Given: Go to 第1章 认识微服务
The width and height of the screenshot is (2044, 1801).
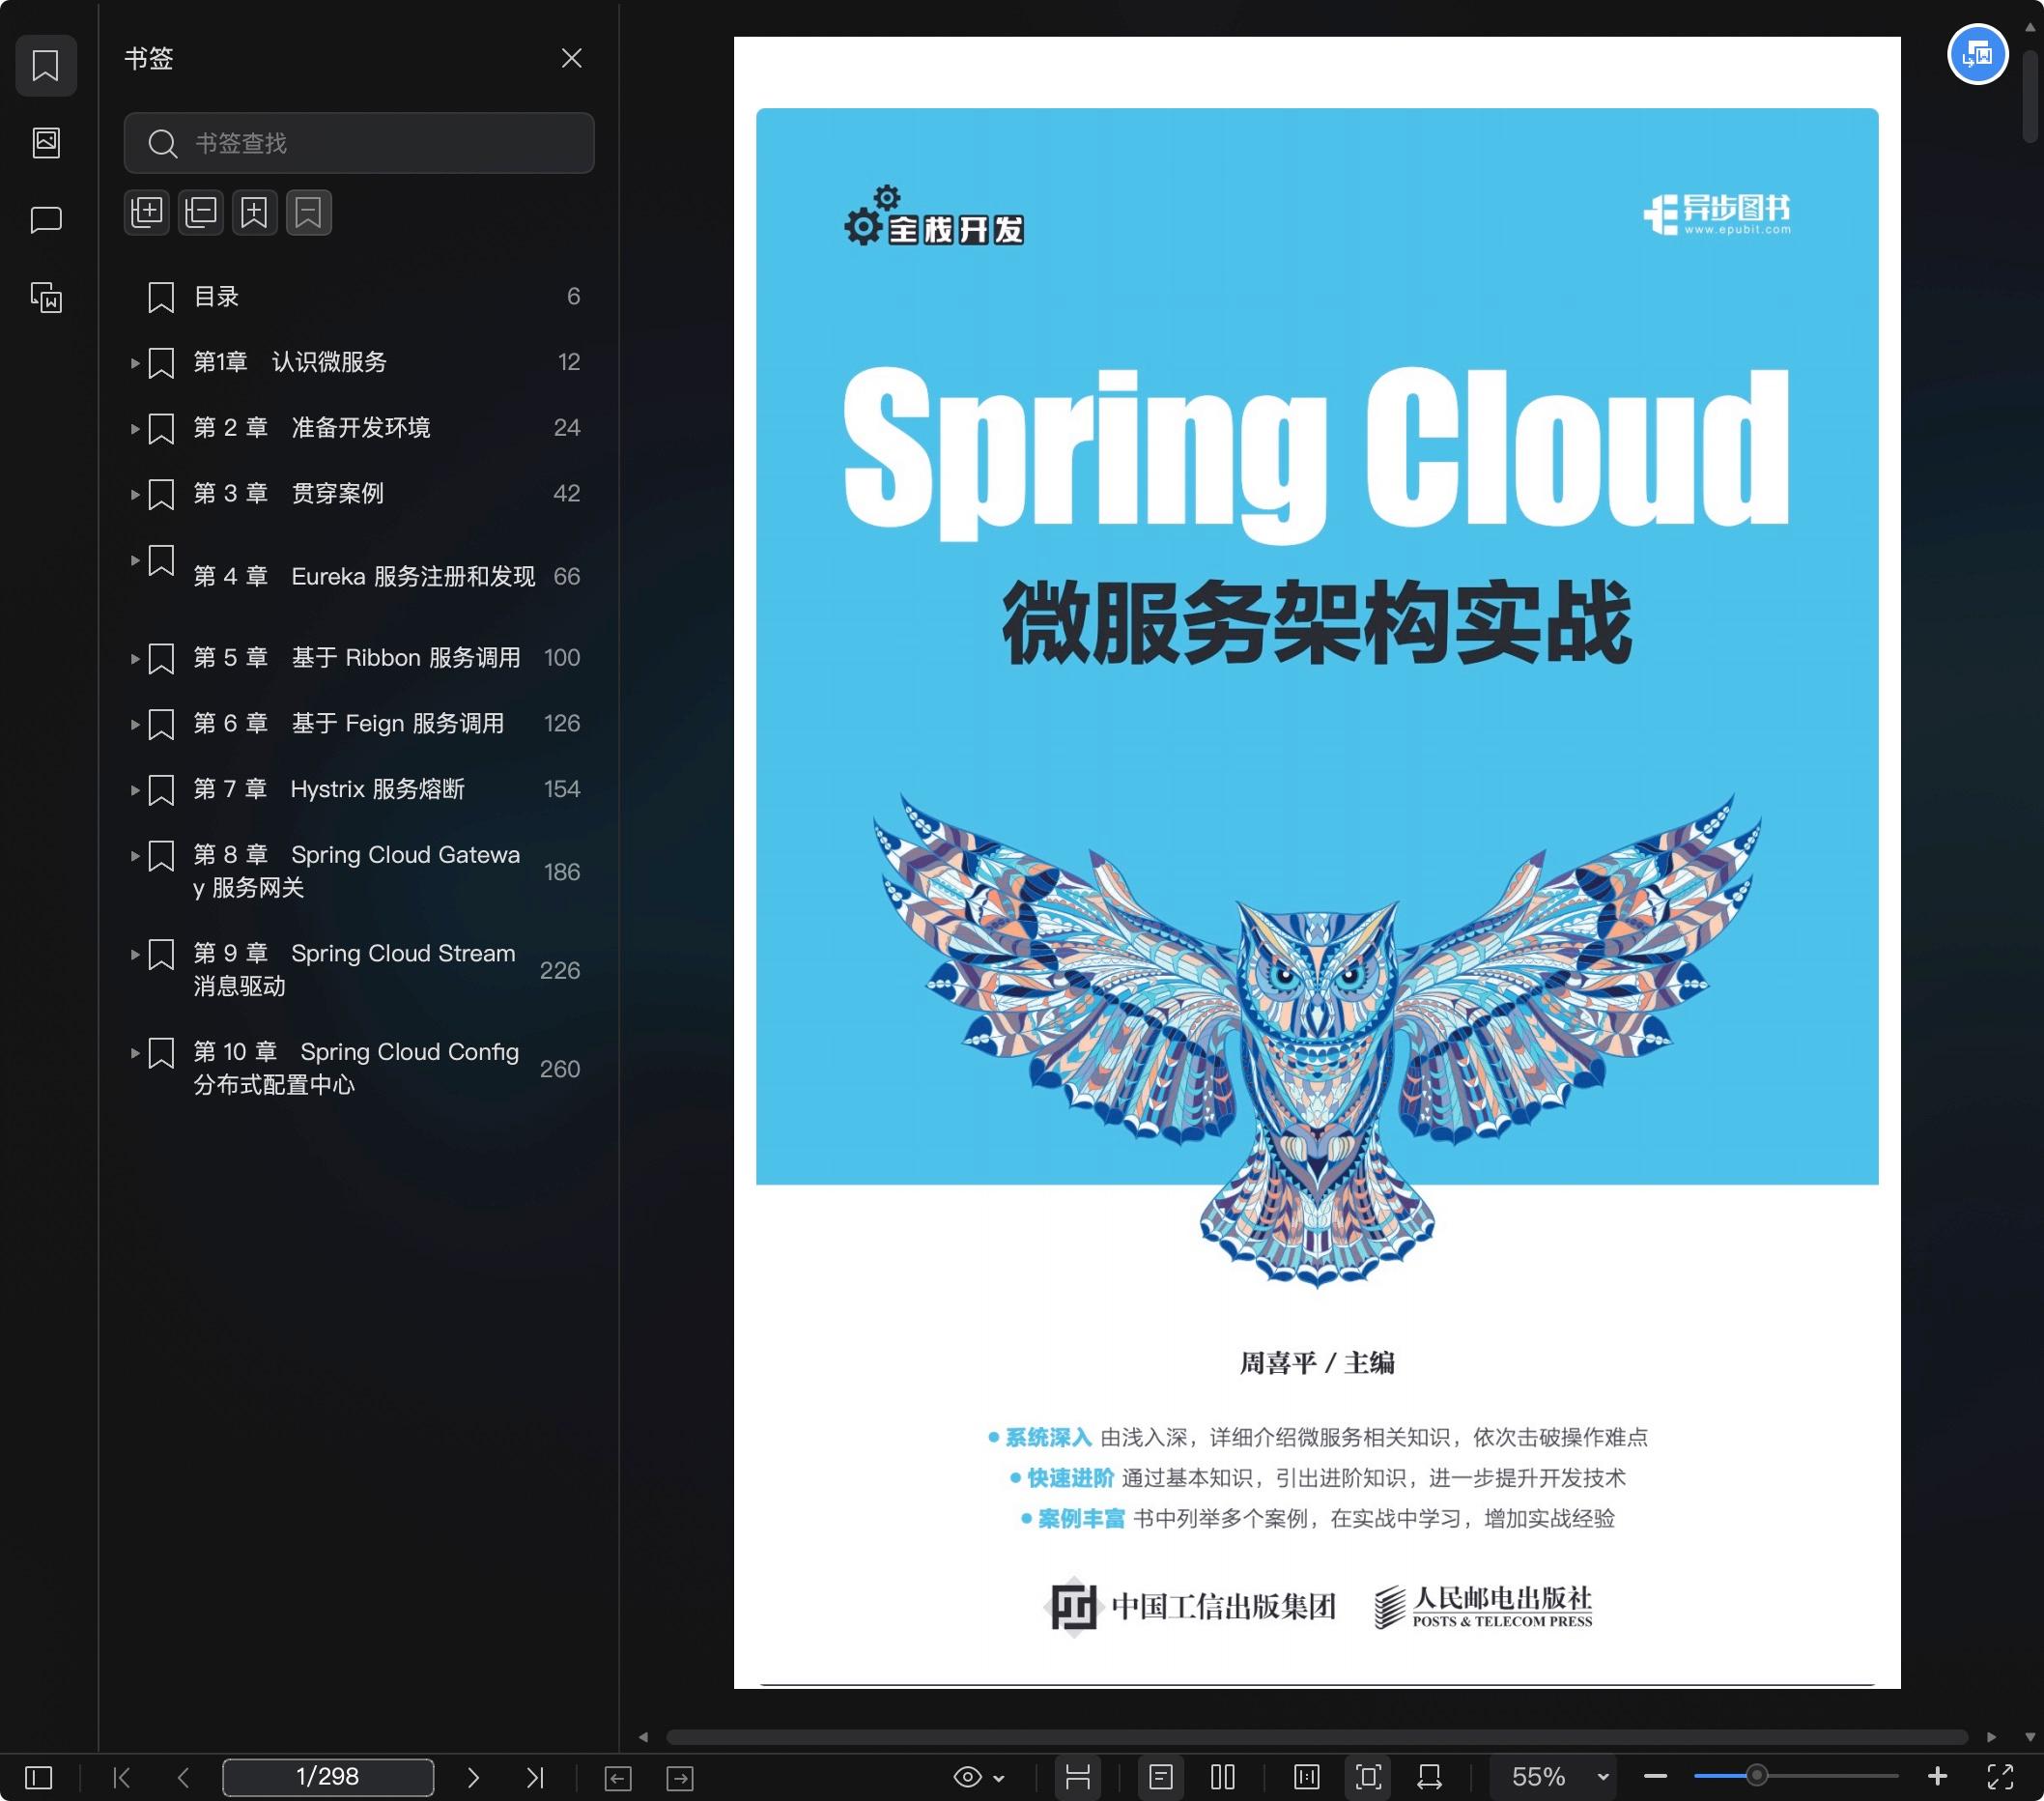Looking at the screenshot, I should coord(290,362).
